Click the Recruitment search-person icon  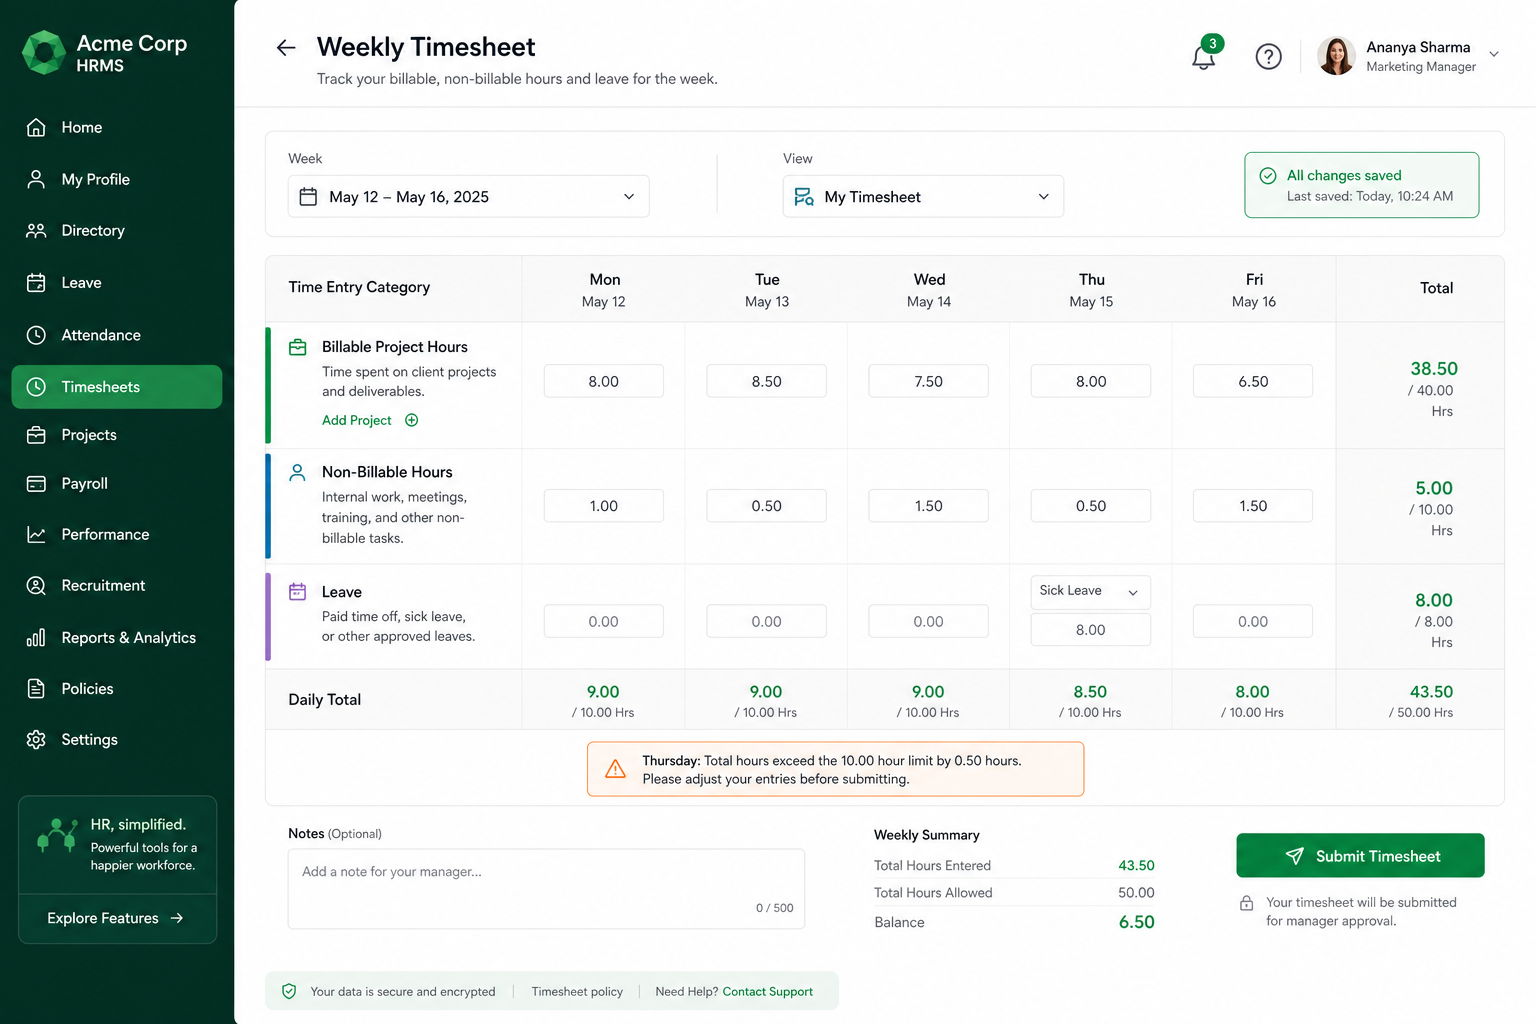[36, 585]
